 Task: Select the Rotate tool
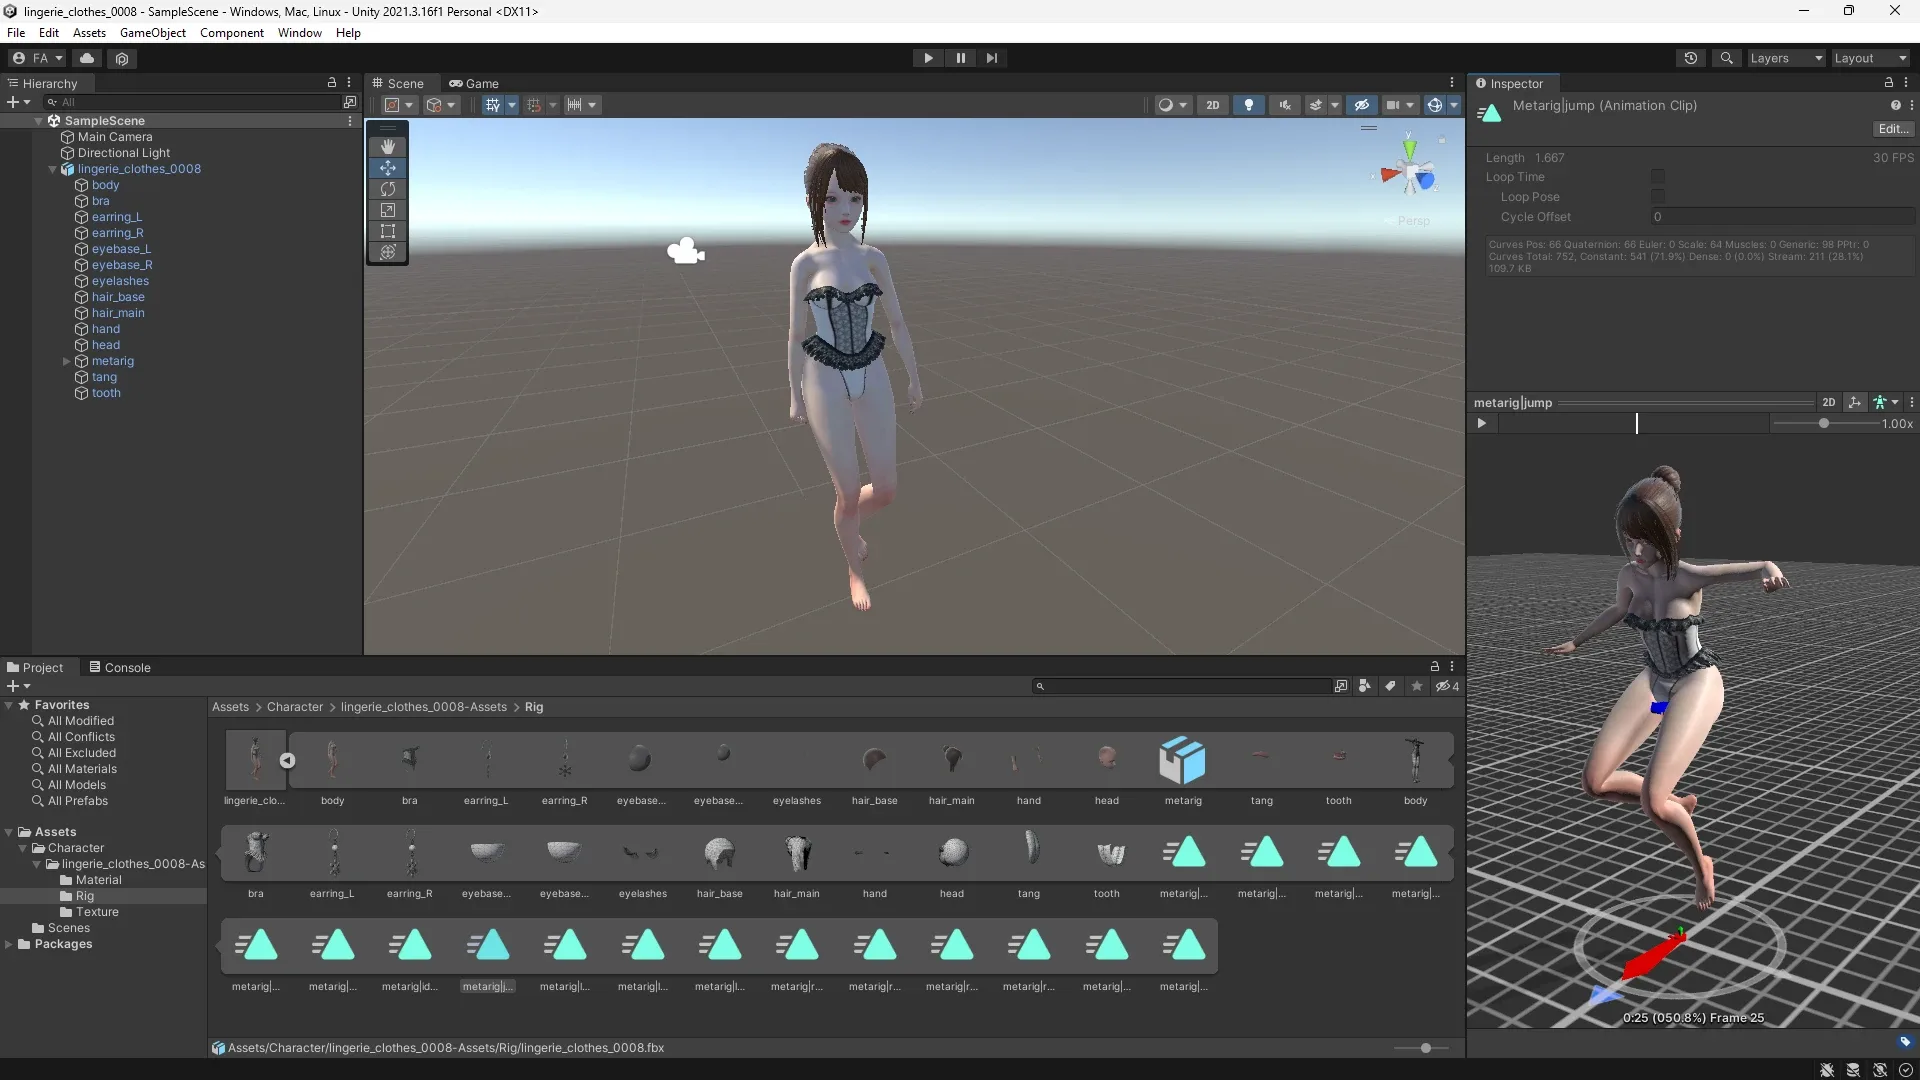pos(387,189)
